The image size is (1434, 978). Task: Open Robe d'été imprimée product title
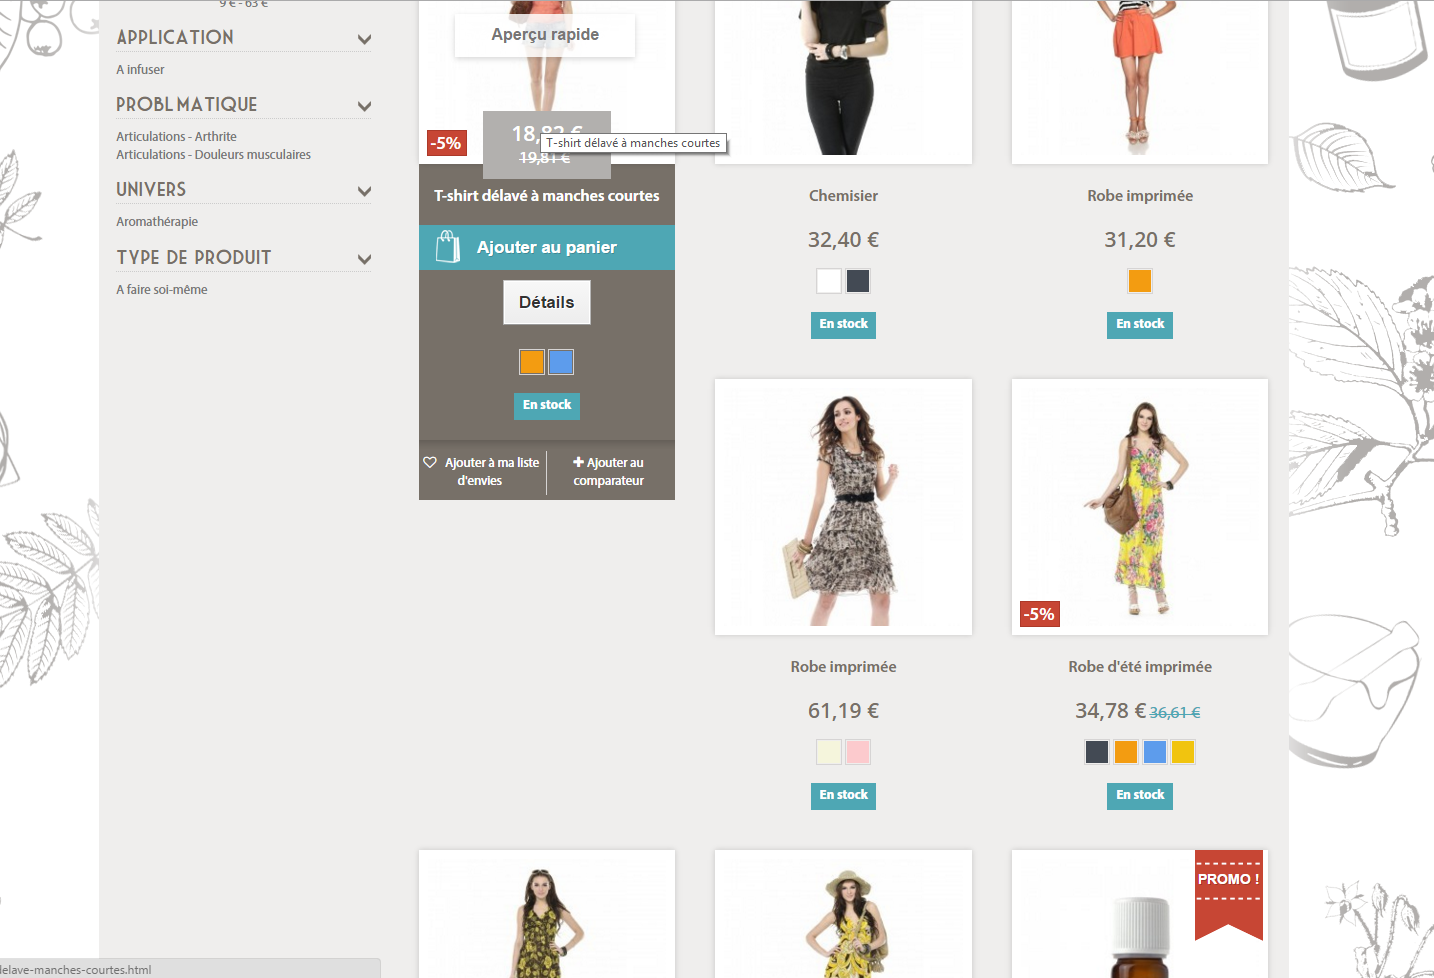[1140, 667]
